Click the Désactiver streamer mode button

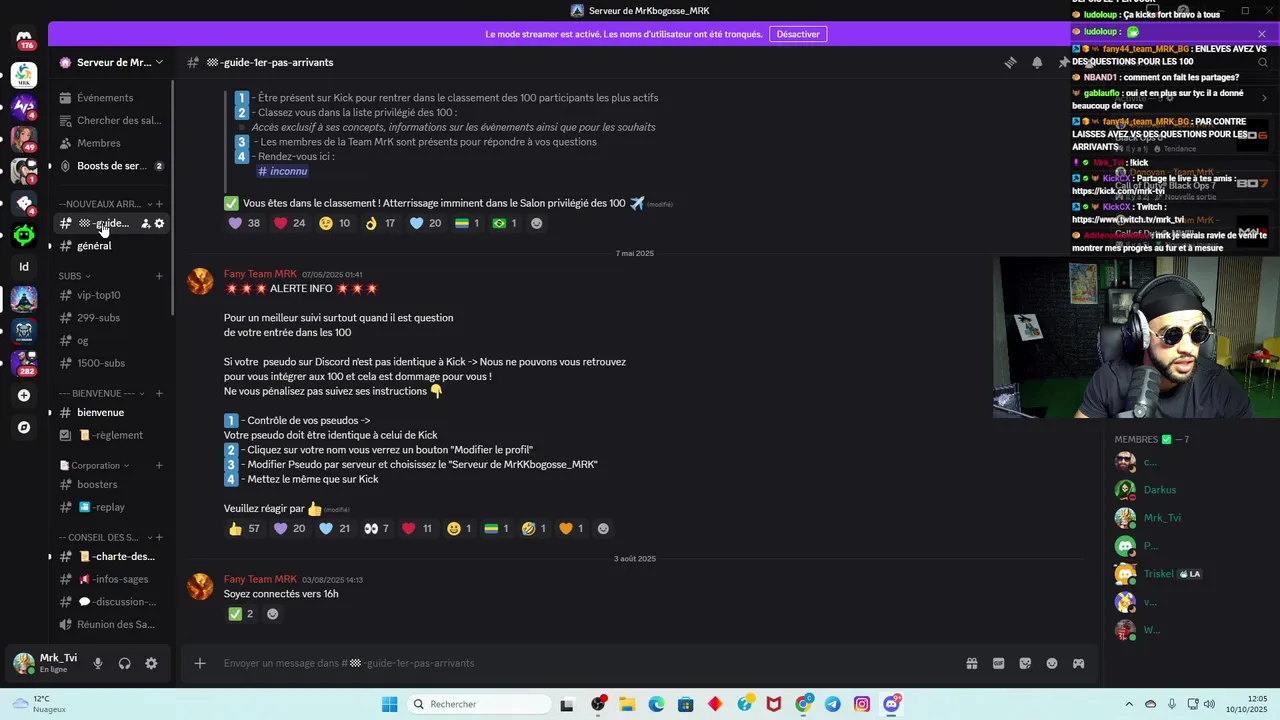tap(798, 34)
